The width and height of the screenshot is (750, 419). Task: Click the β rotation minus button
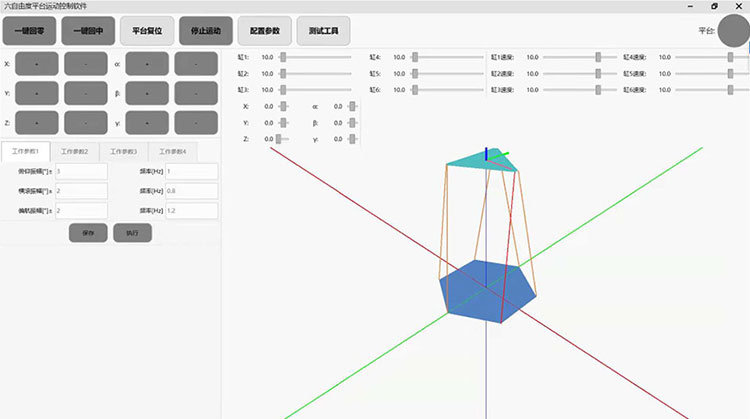point(197,93)
